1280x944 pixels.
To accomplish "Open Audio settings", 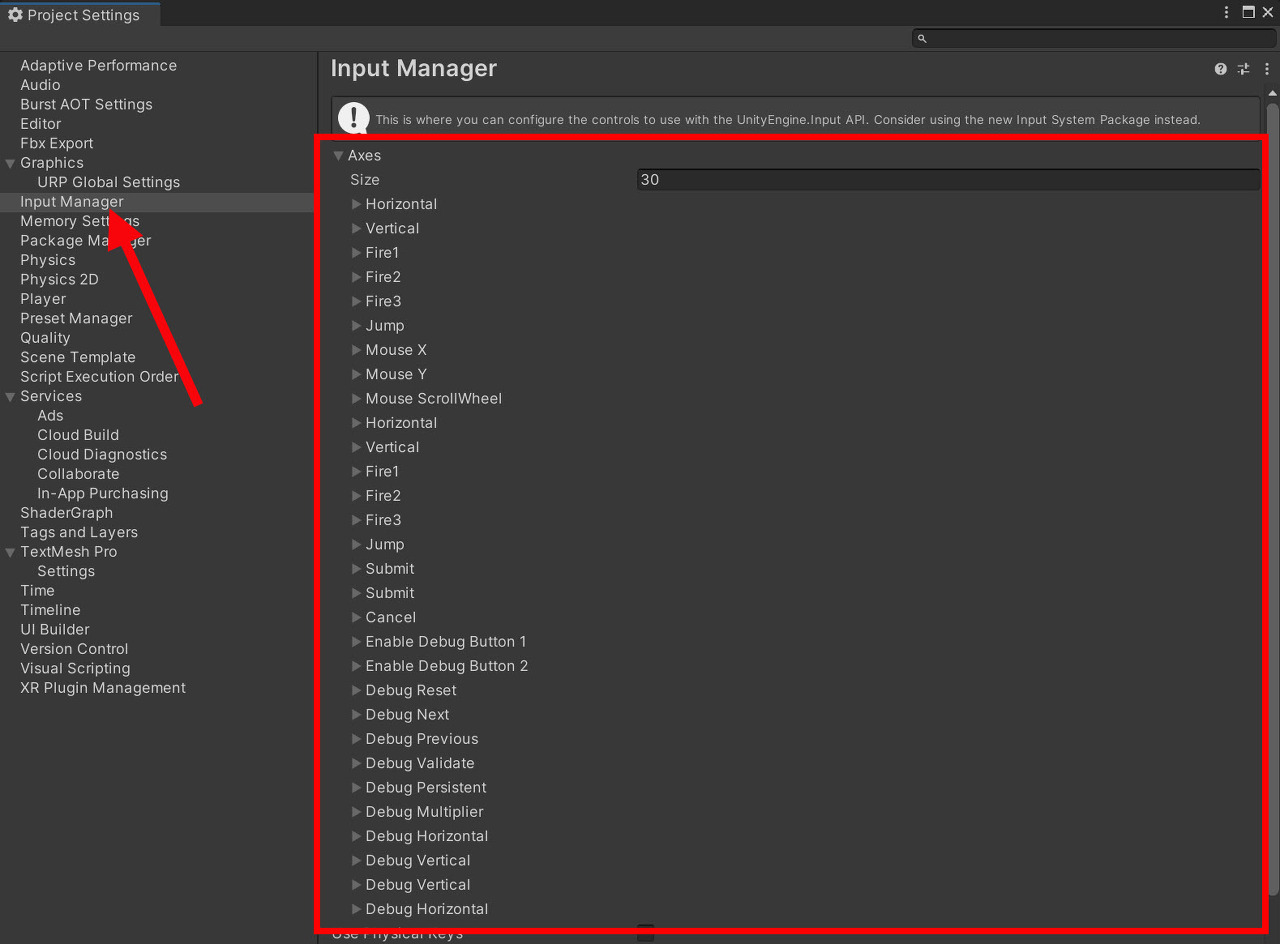I will point(40,85).
